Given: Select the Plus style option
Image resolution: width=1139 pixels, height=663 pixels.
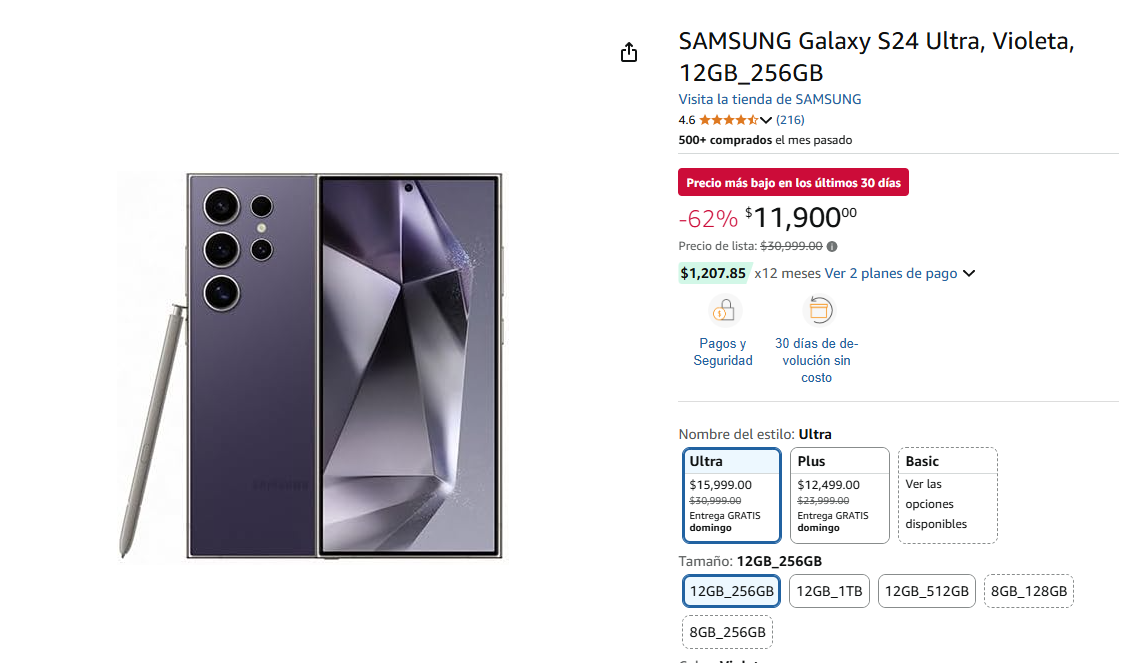Looking at the screenshot, I should point(839,495).
